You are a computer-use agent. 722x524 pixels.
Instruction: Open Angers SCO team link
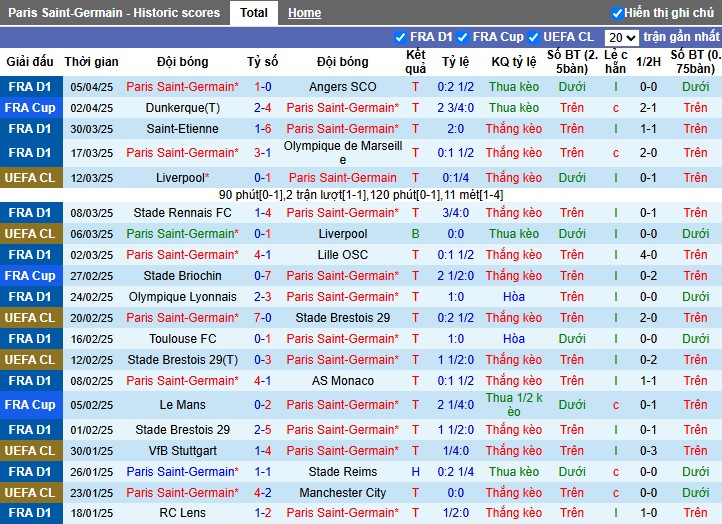pos(343,87)
